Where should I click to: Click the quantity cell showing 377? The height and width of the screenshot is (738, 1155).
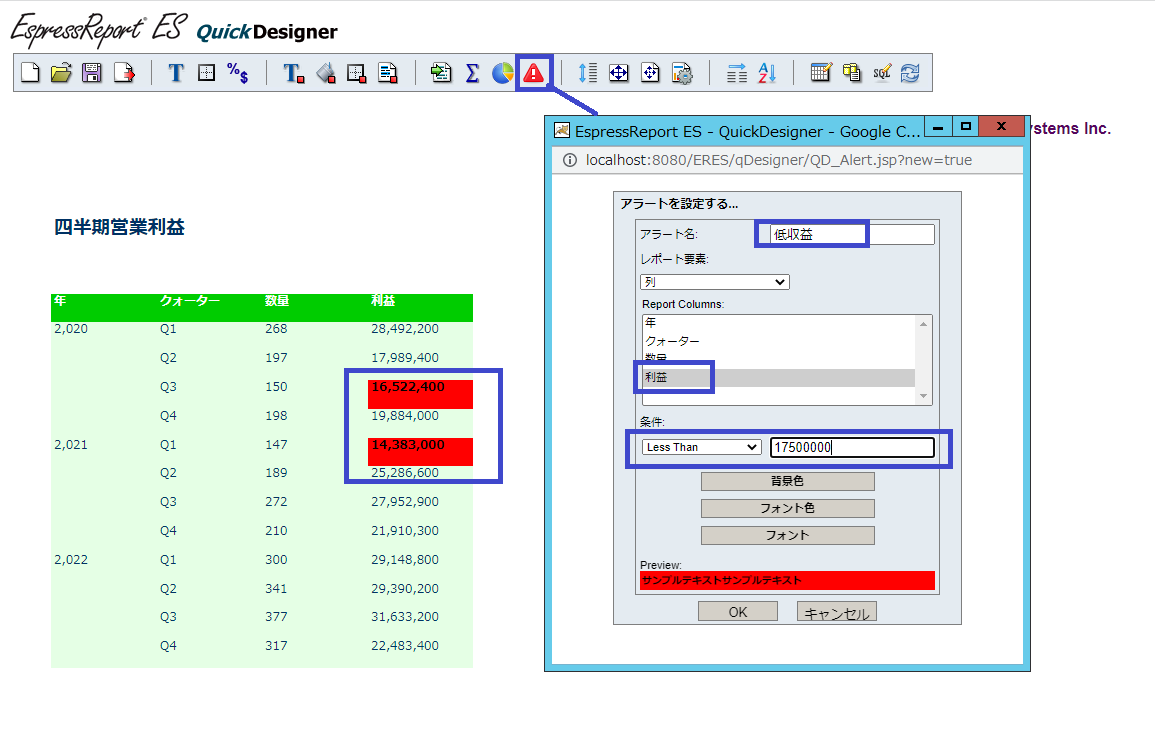click(276, 616)
